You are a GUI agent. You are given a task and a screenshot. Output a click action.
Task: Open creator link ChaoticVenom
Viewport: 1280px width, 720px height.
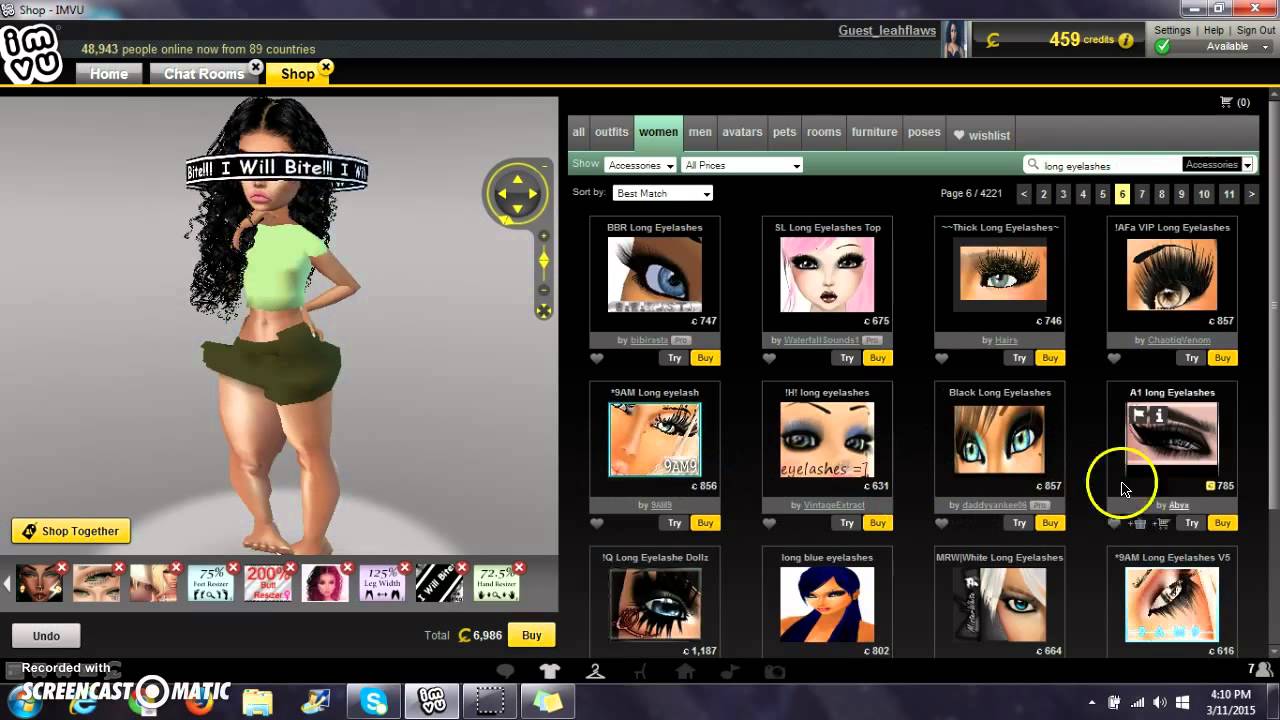click(1179, 341)
